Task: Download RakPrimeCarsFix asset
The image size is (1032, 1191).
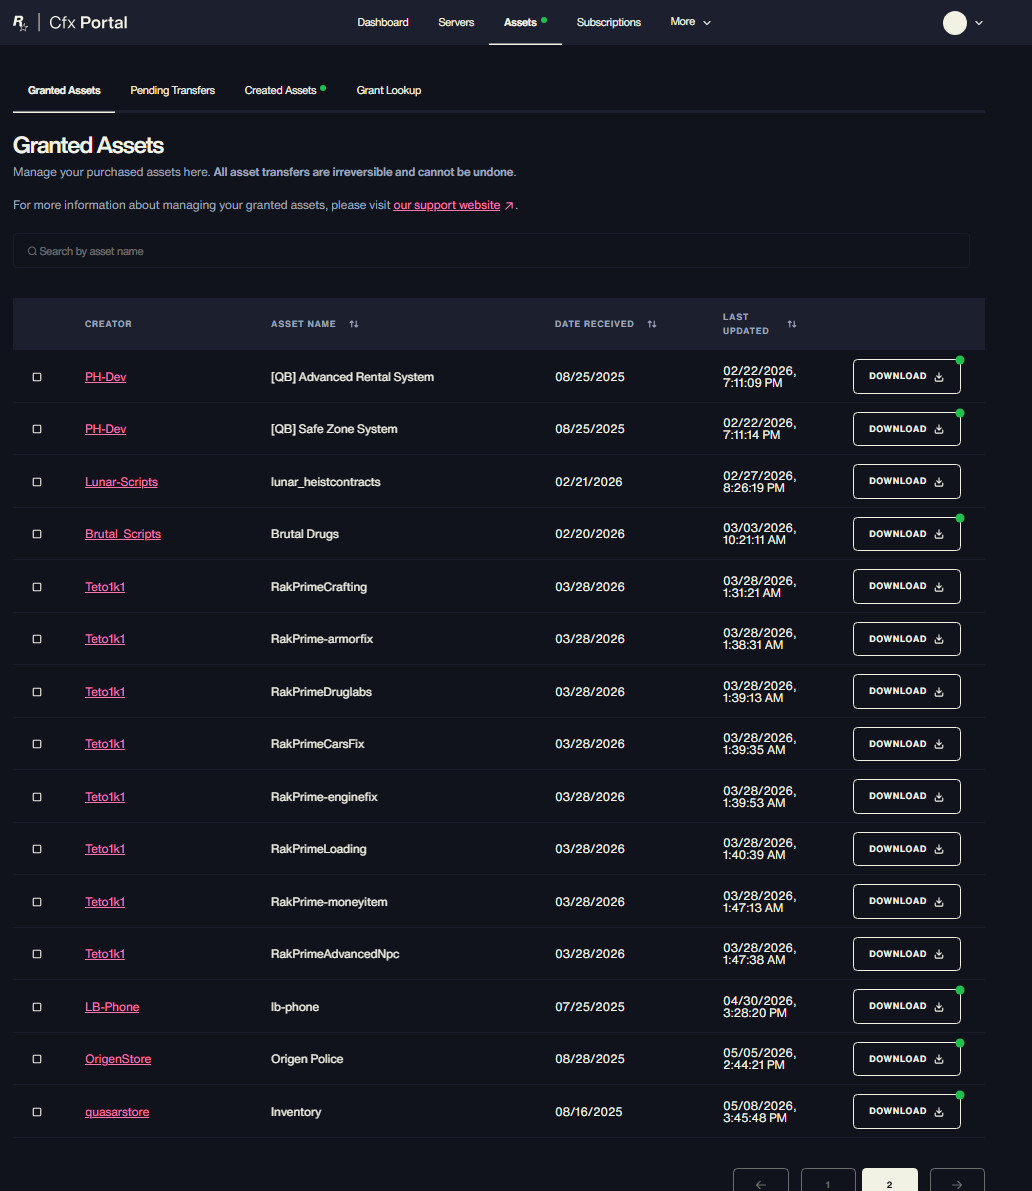Action: pyautogui.click(x=907, y=744)
